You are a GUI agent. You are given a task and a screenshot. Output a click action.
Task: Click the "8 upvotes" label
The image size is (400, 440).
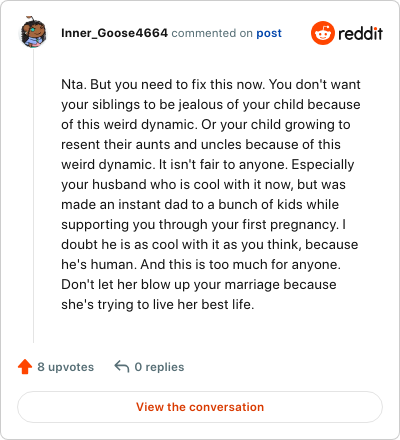[x=66, y=367]
